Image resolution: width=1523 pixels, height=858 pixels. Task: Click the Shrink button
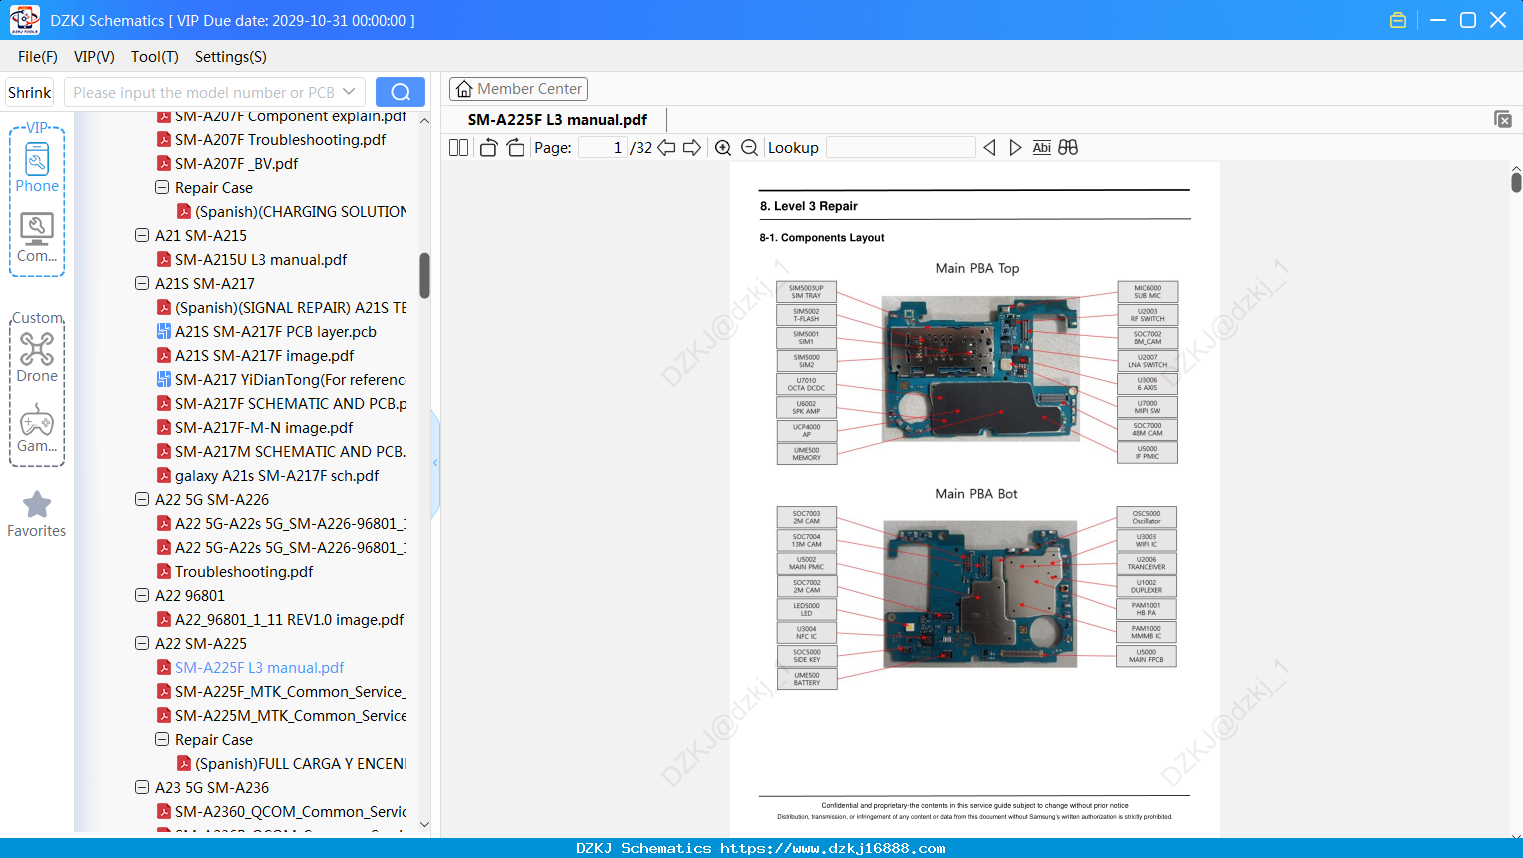pos(30,92)
